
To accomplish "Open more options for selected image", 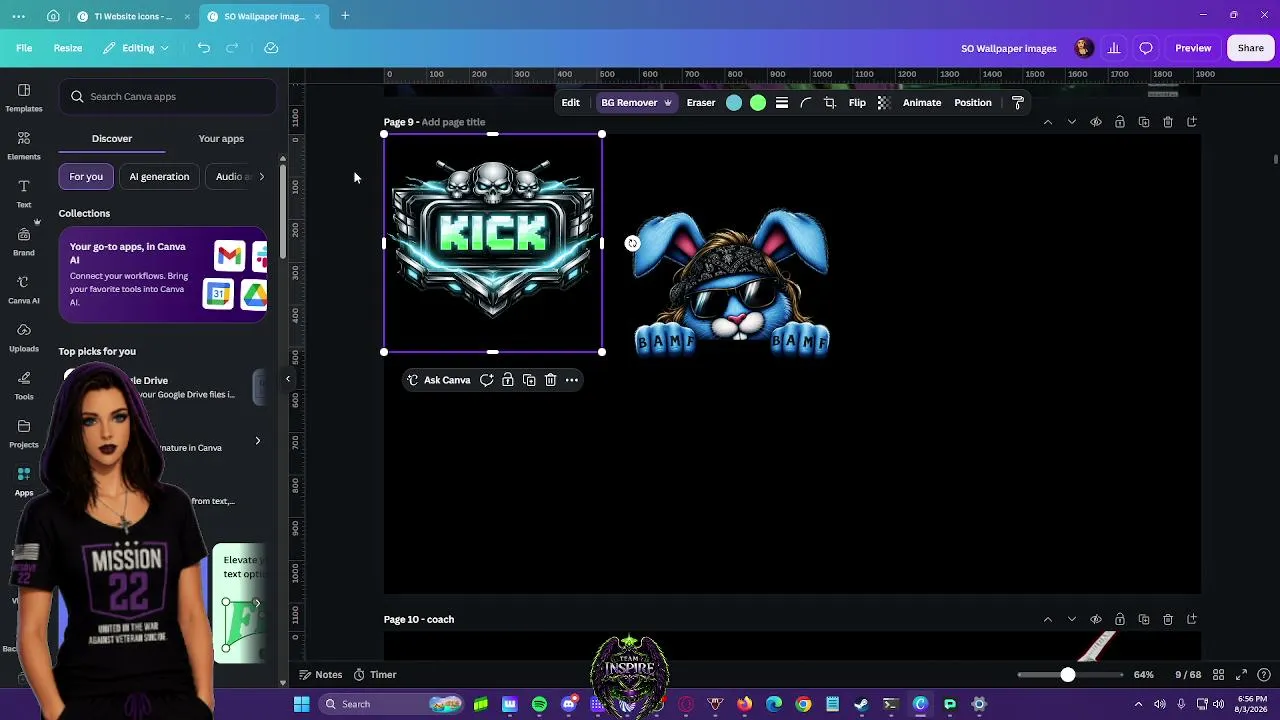I will pos(572,380).
